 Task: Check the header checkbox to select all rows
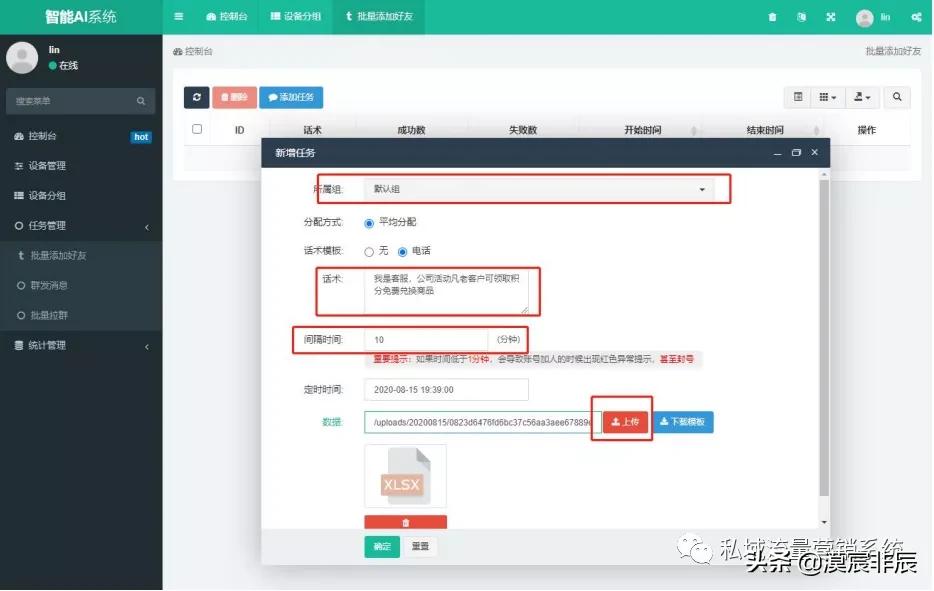click(196, 129)
